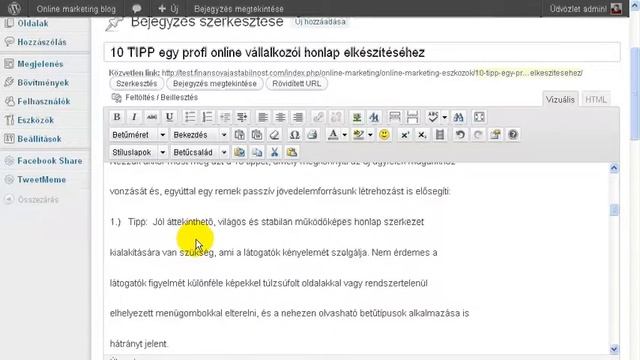This screenshot has width=640, height=360.
Task: Click the paste from Word icon
Action: coord(257,135)
